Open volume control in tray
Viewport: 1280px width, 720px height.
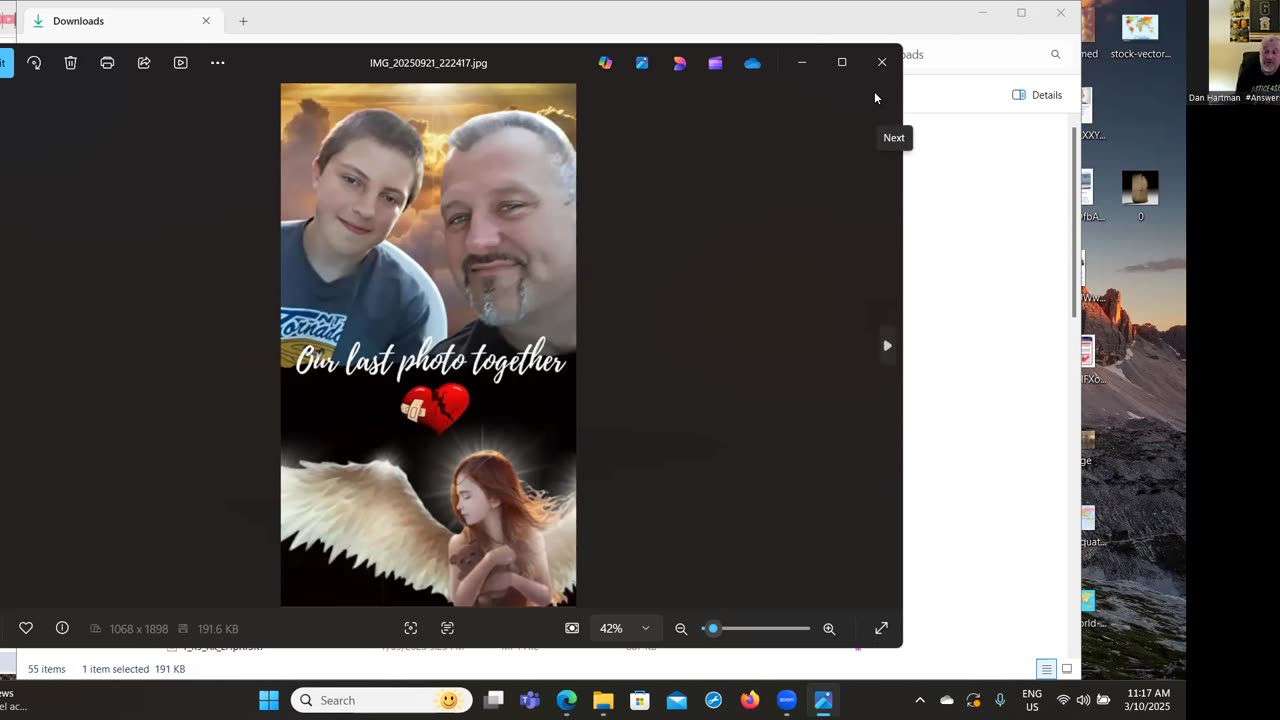click(1083, 700)
